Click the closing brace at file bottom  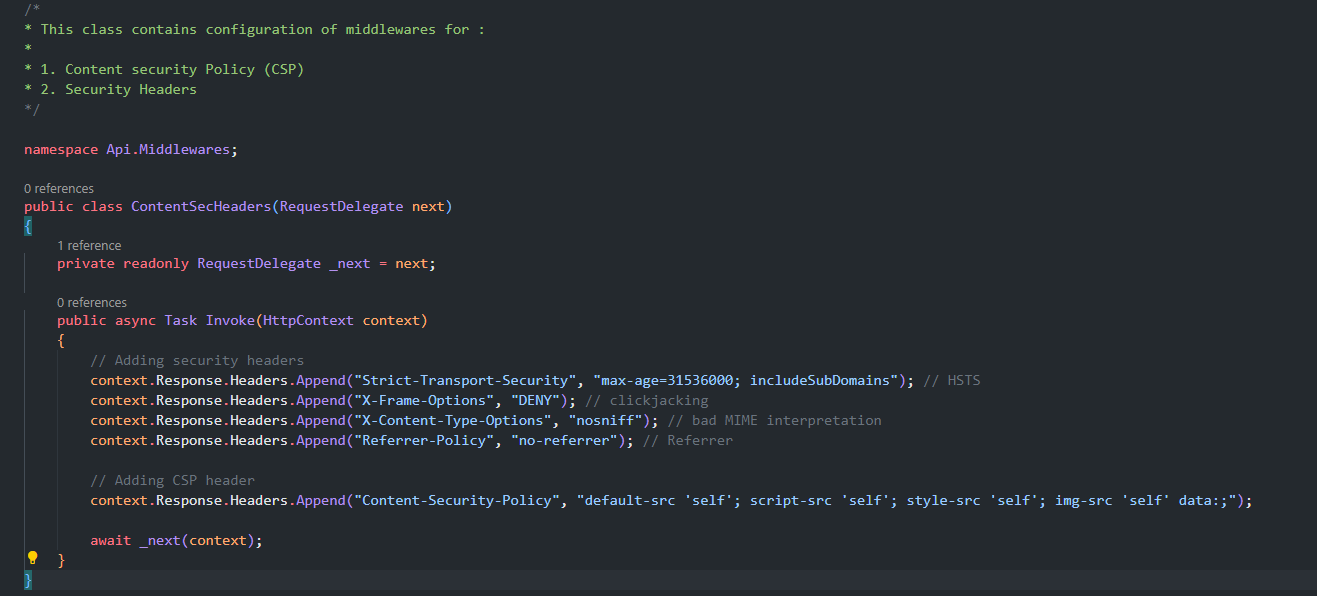click(26, 578)
